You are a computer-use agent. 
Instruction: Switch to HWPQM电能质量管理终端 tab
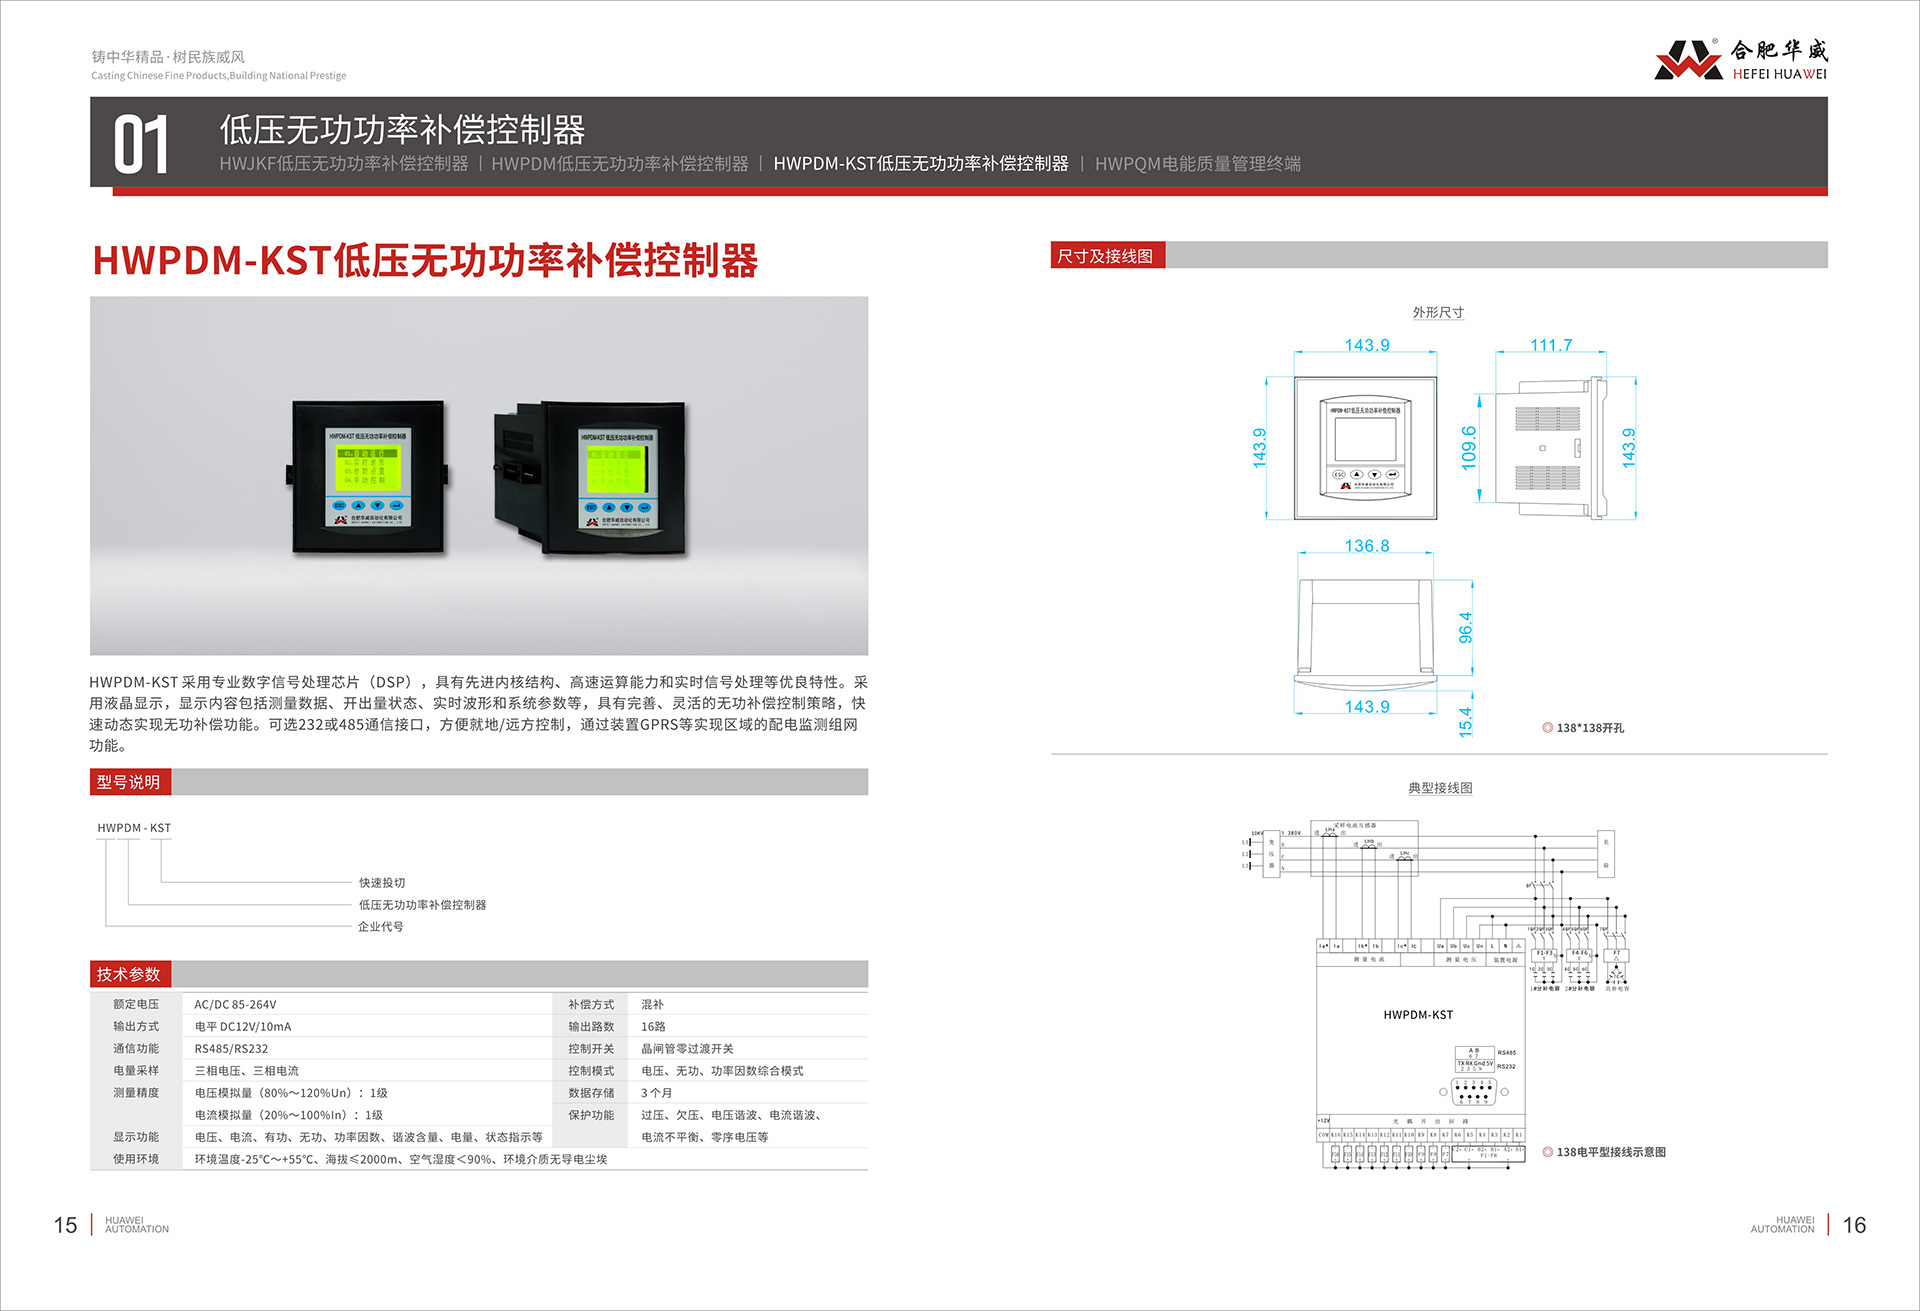(x=1197, y=164)
